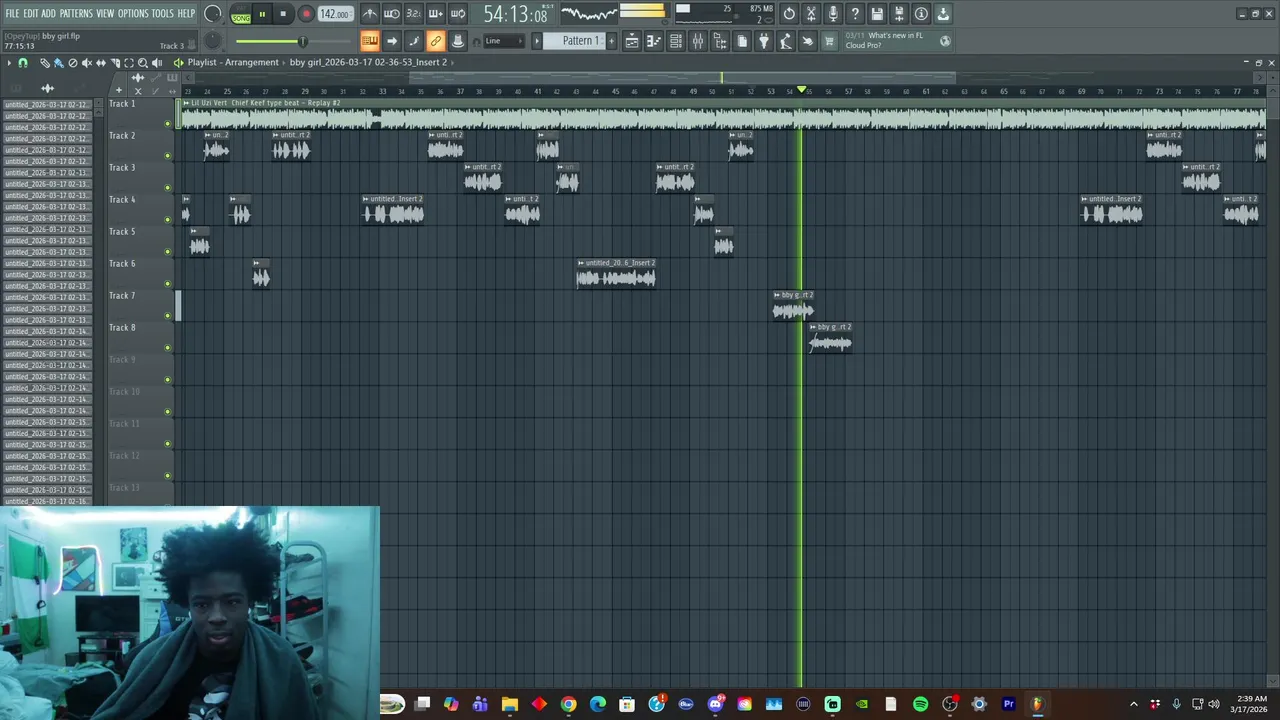This screenshot has width=1280, height=720.
Task: Toggle the note/clip grouping icon
Action: point(414,41)
